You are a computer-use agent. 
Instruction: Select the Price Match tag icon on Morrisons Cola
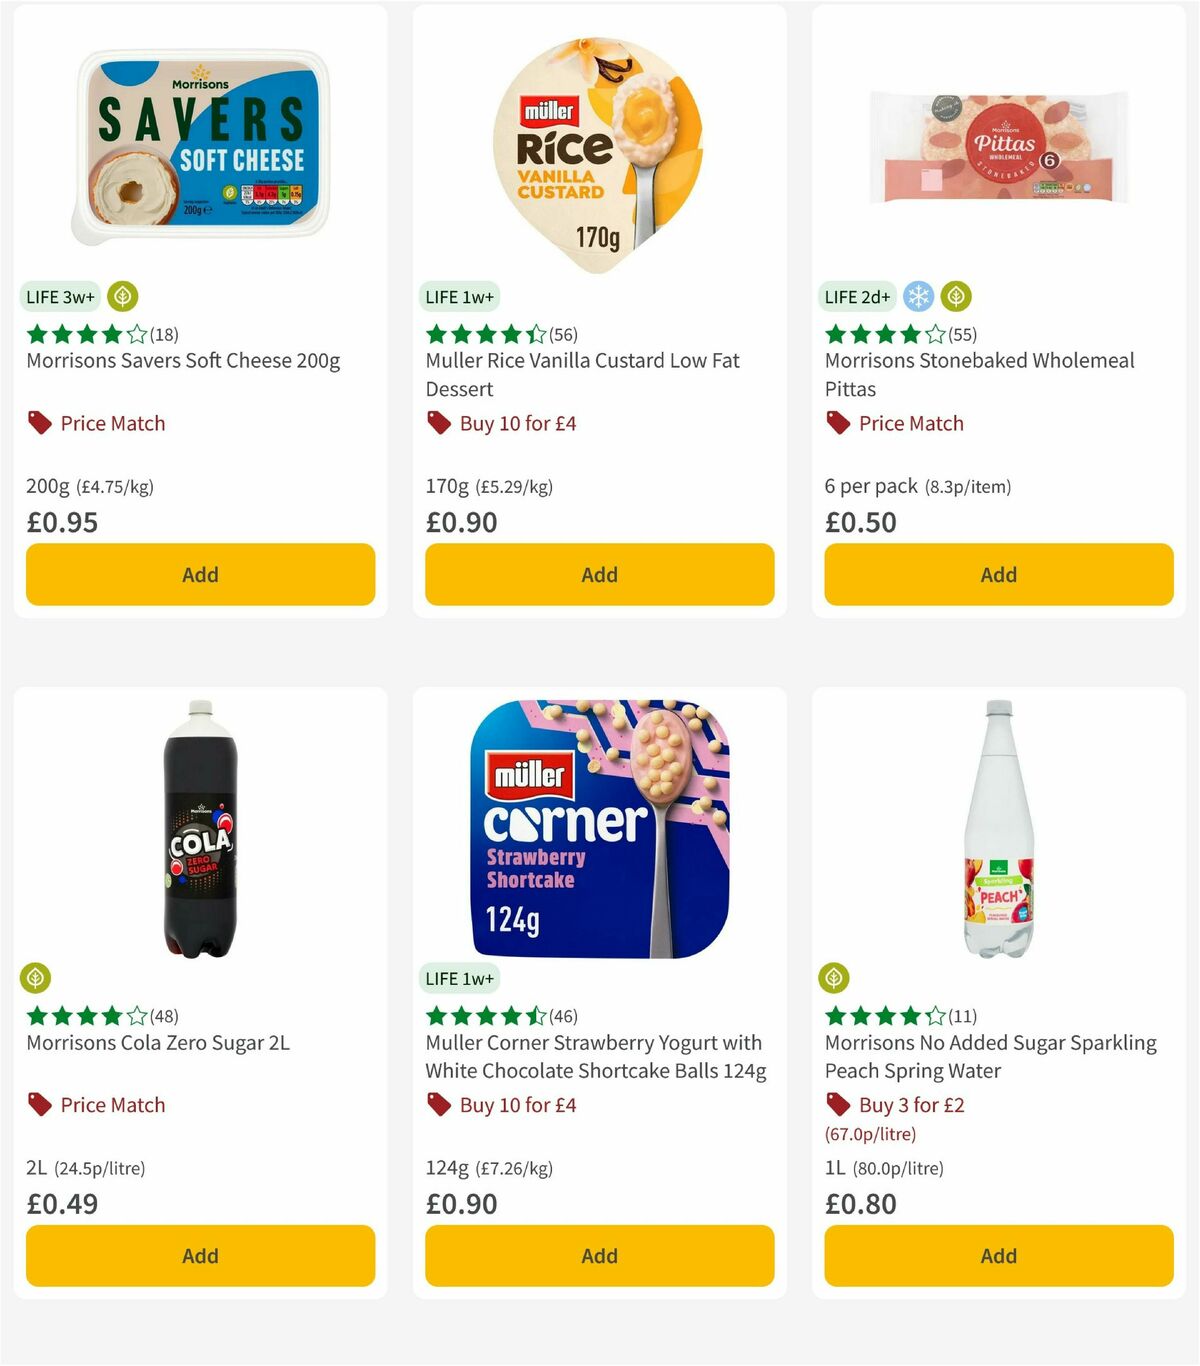(x=40, y=1104)
